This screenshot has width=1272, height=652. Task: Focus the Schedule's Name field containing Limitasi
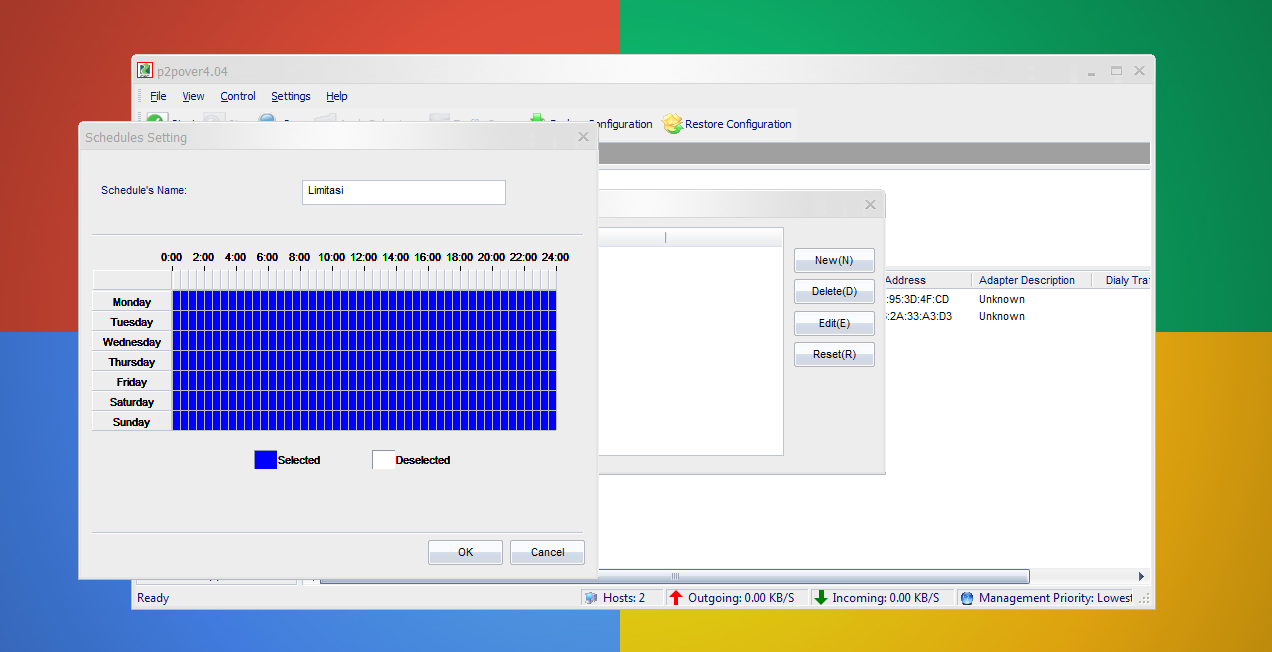(x=404, y=192)
